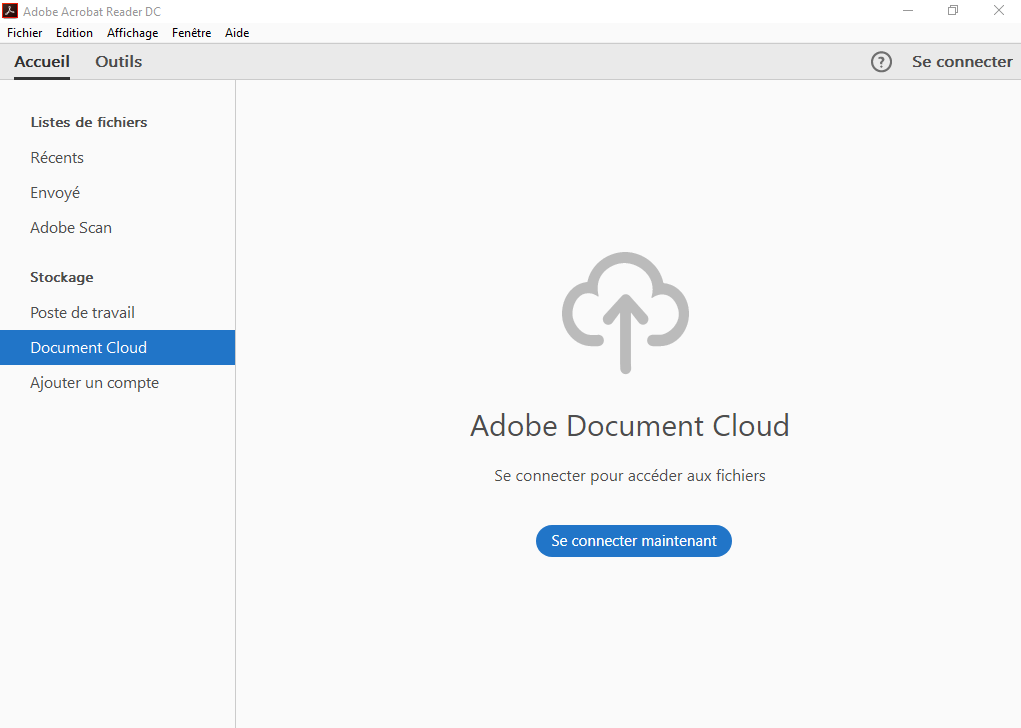Select Document Cloud in the sidebar
The height and width of the screenshot is (728, 1021).
point(117,348)
